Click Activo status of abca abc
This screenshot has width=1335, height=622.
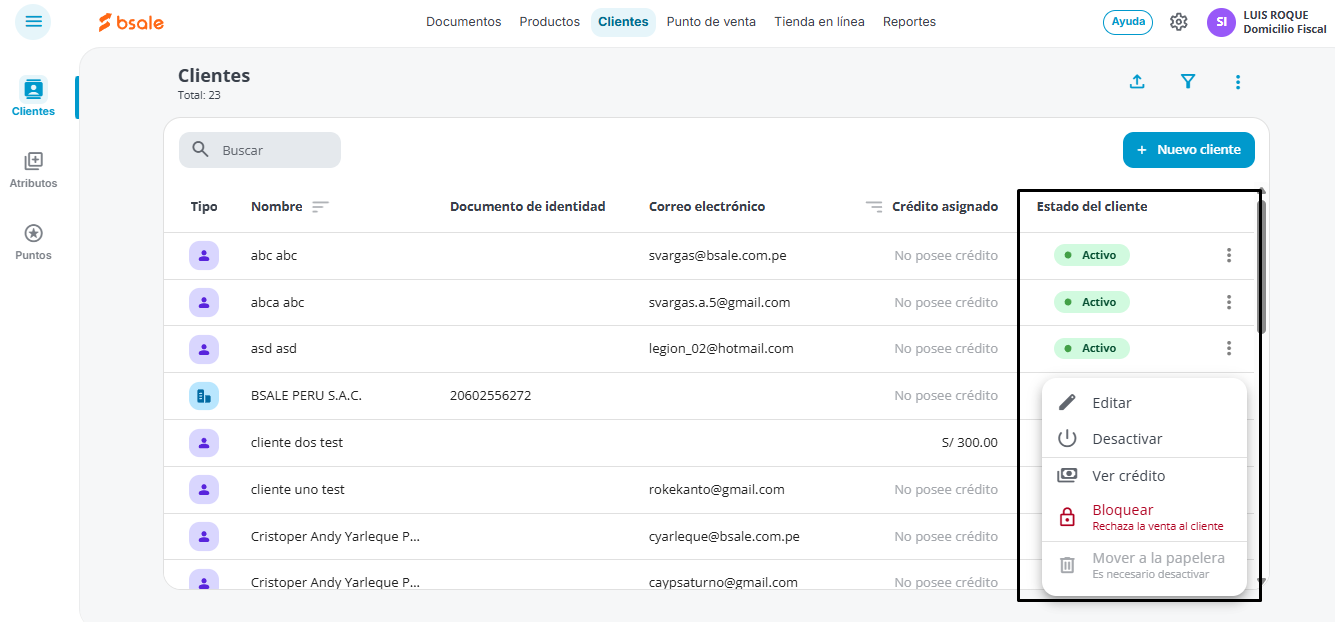1091,302
